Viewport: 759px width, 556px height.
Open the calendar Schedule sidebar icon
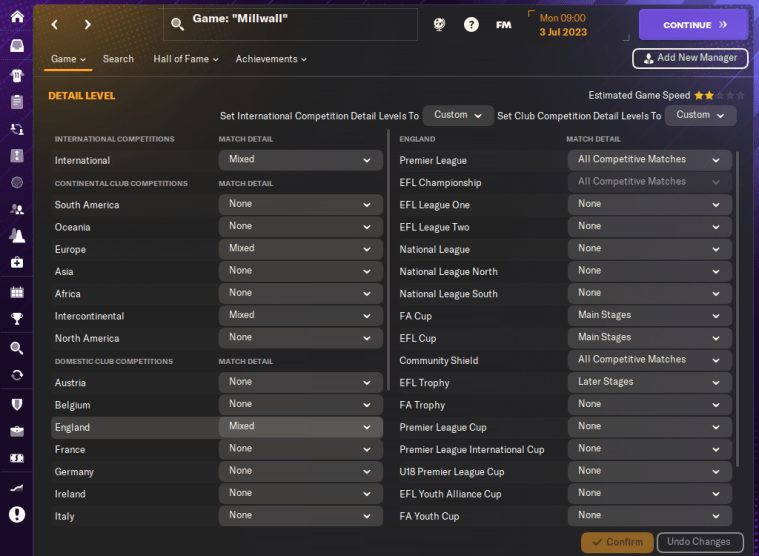[16, 292]
